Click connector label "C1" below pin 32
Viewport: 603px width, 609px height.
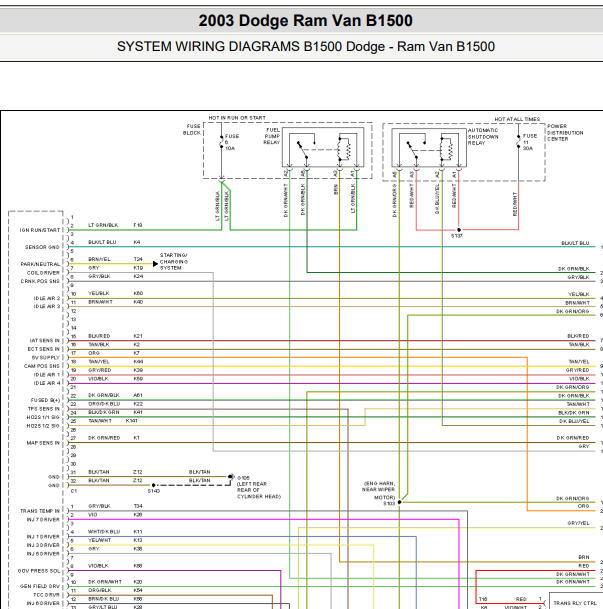tap(74, 491)
